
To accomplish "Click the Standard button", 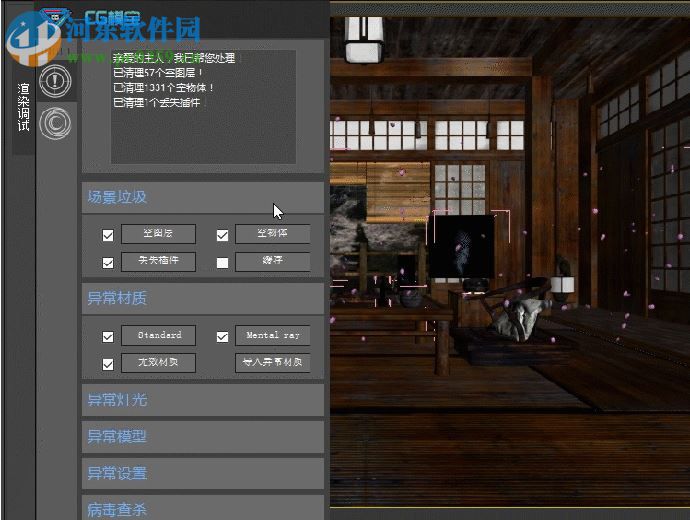I will point(158,336).
